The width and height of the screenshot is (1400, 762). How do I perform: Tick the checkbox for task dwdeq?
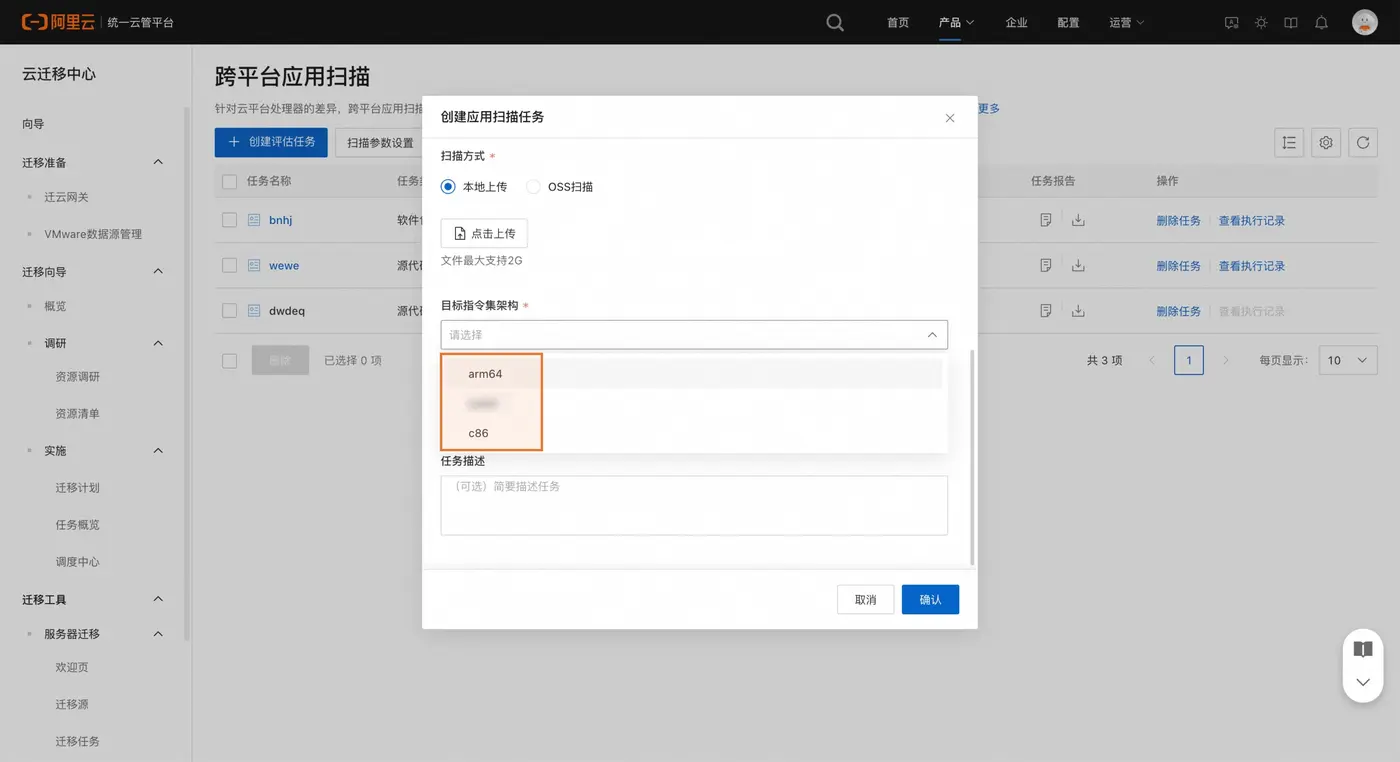(x=229, y=310)
